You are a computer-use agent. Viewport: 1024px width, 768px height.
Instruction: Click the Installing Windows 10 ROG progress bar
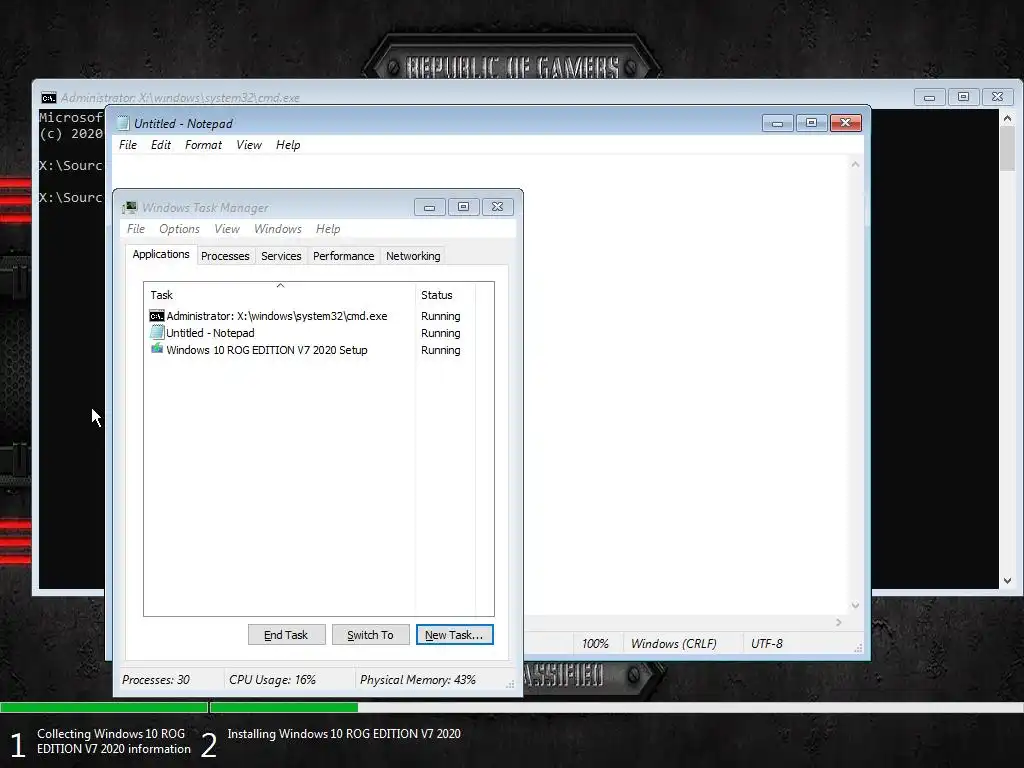coord(616,707)
